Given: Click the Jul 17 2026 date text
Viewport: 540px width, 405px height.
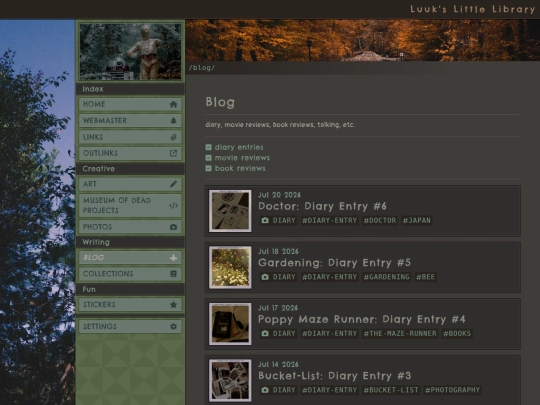Looking at the screenshot, I should click(278, 308).
